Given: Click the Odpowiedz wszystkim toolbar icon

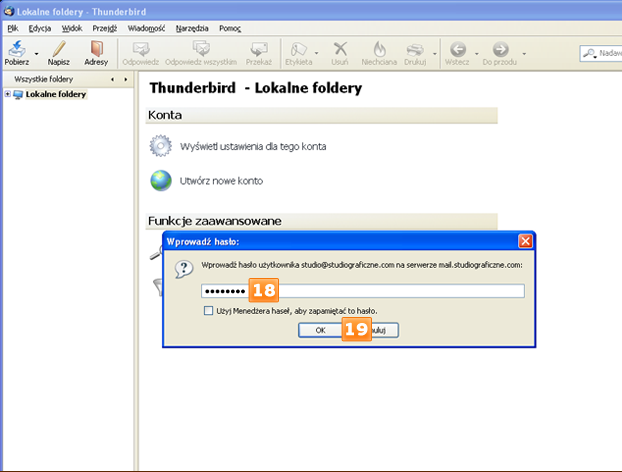Looking at the screenshot, I should (x=201, y=49).
